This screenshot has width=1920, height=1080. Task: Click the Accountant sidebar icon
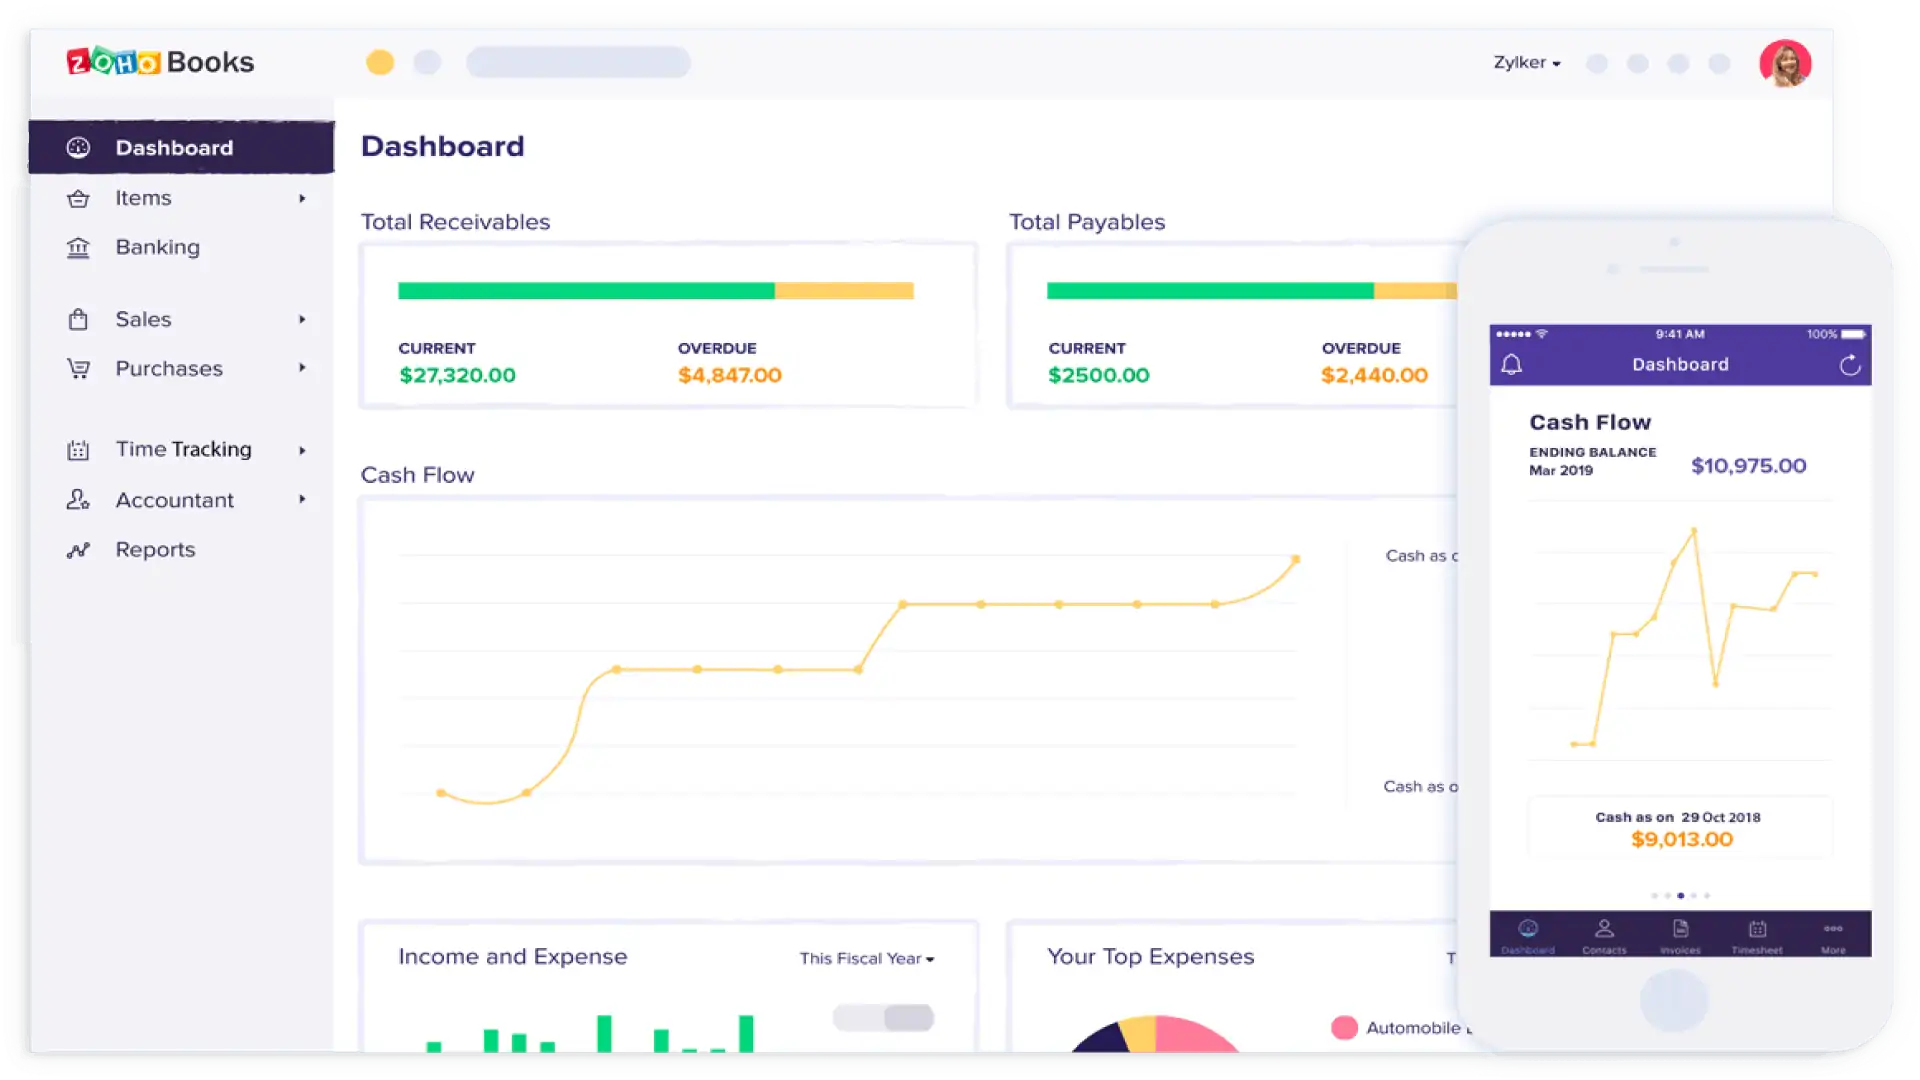click(76, 498)
